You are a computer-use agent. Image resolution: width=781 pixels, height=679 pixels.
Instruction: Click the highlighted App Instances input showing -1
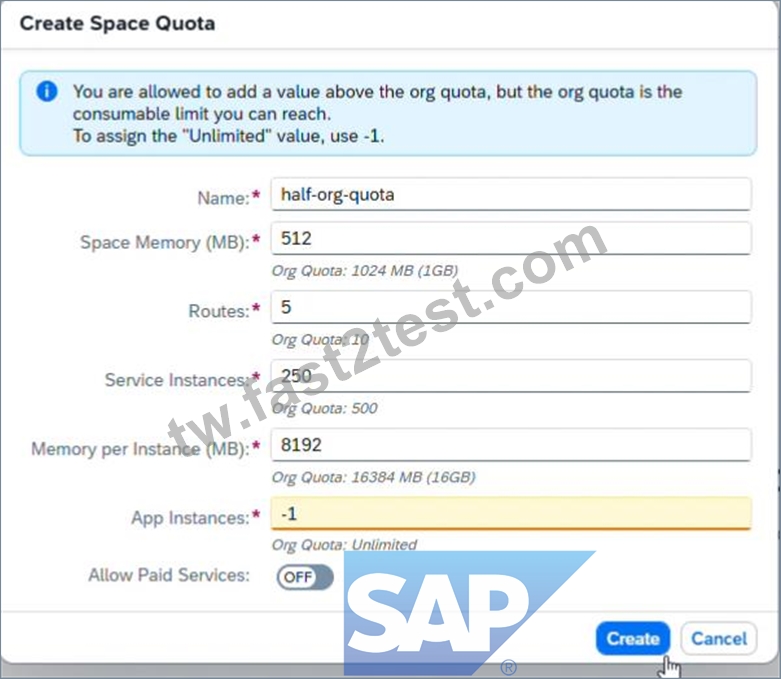511,513
